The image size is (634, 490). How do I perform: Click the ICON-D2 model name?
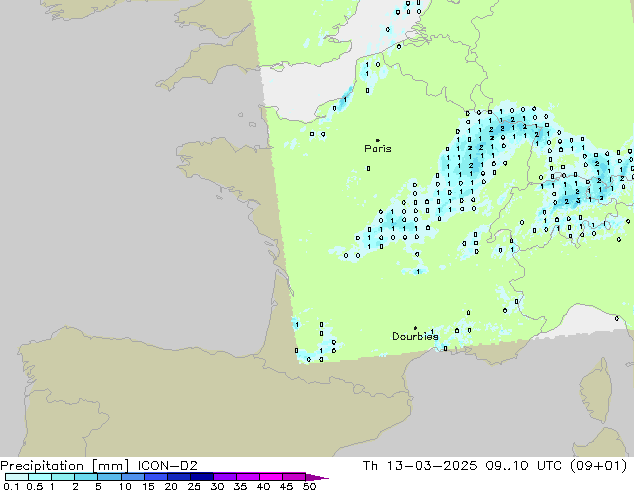click(x=167, y=466)
